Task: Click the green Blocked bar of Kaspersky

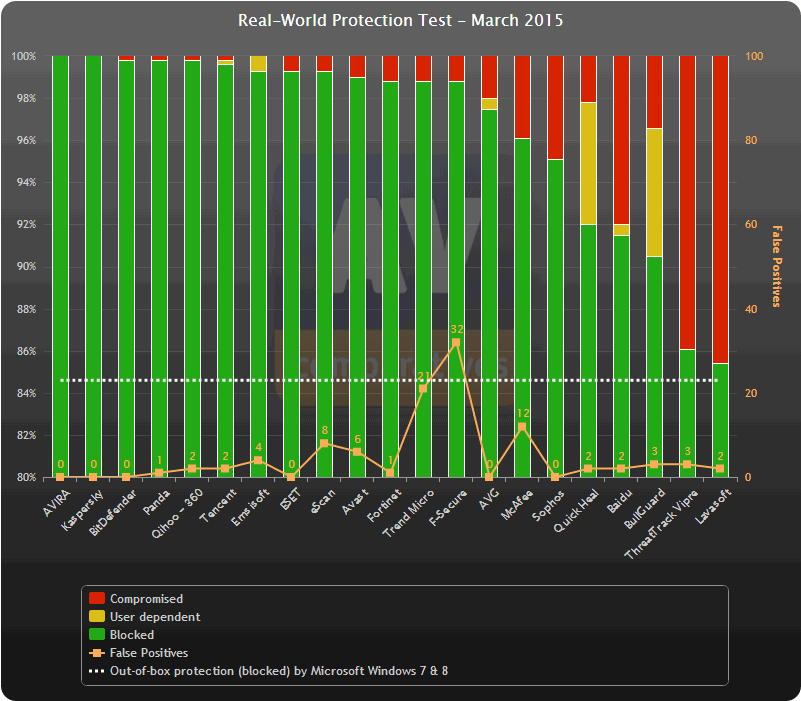Action: [93, 266]
